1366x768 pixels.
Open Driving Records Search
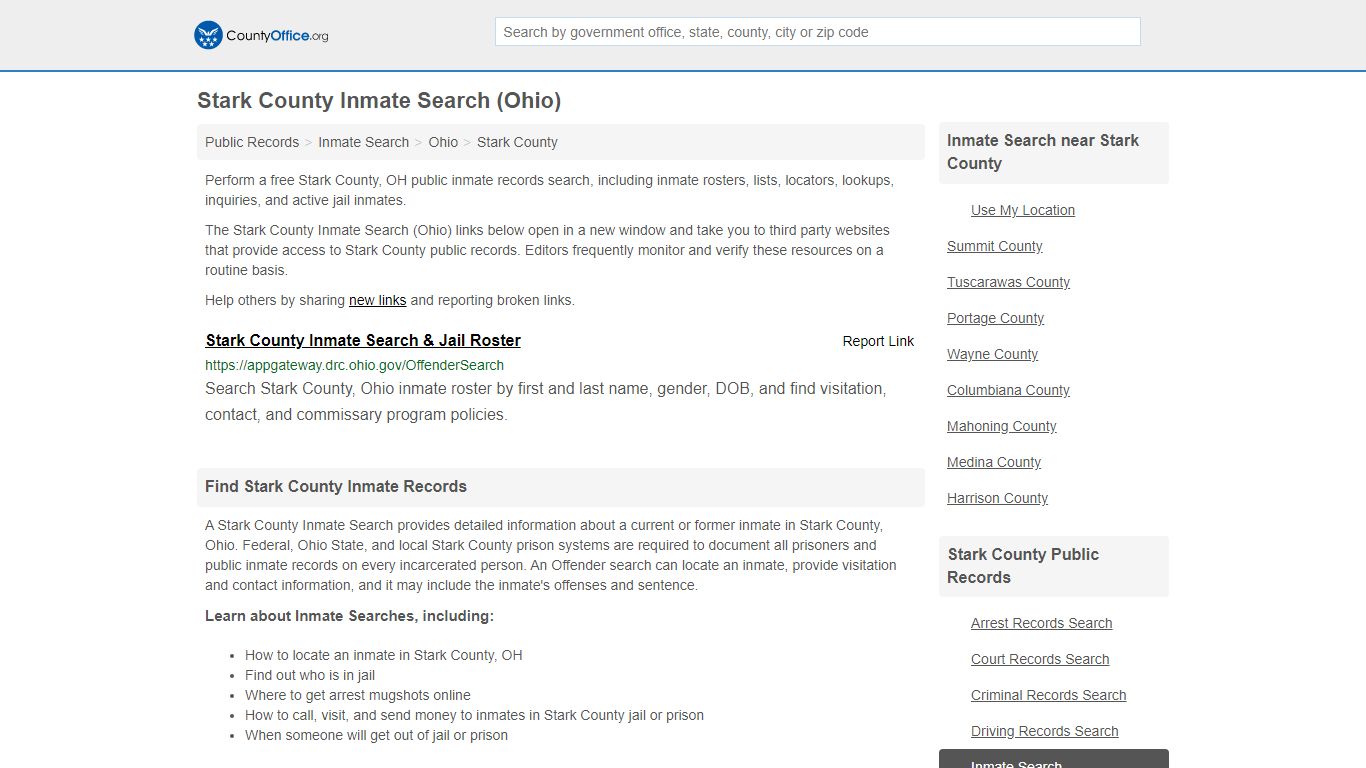(1044, 731)
